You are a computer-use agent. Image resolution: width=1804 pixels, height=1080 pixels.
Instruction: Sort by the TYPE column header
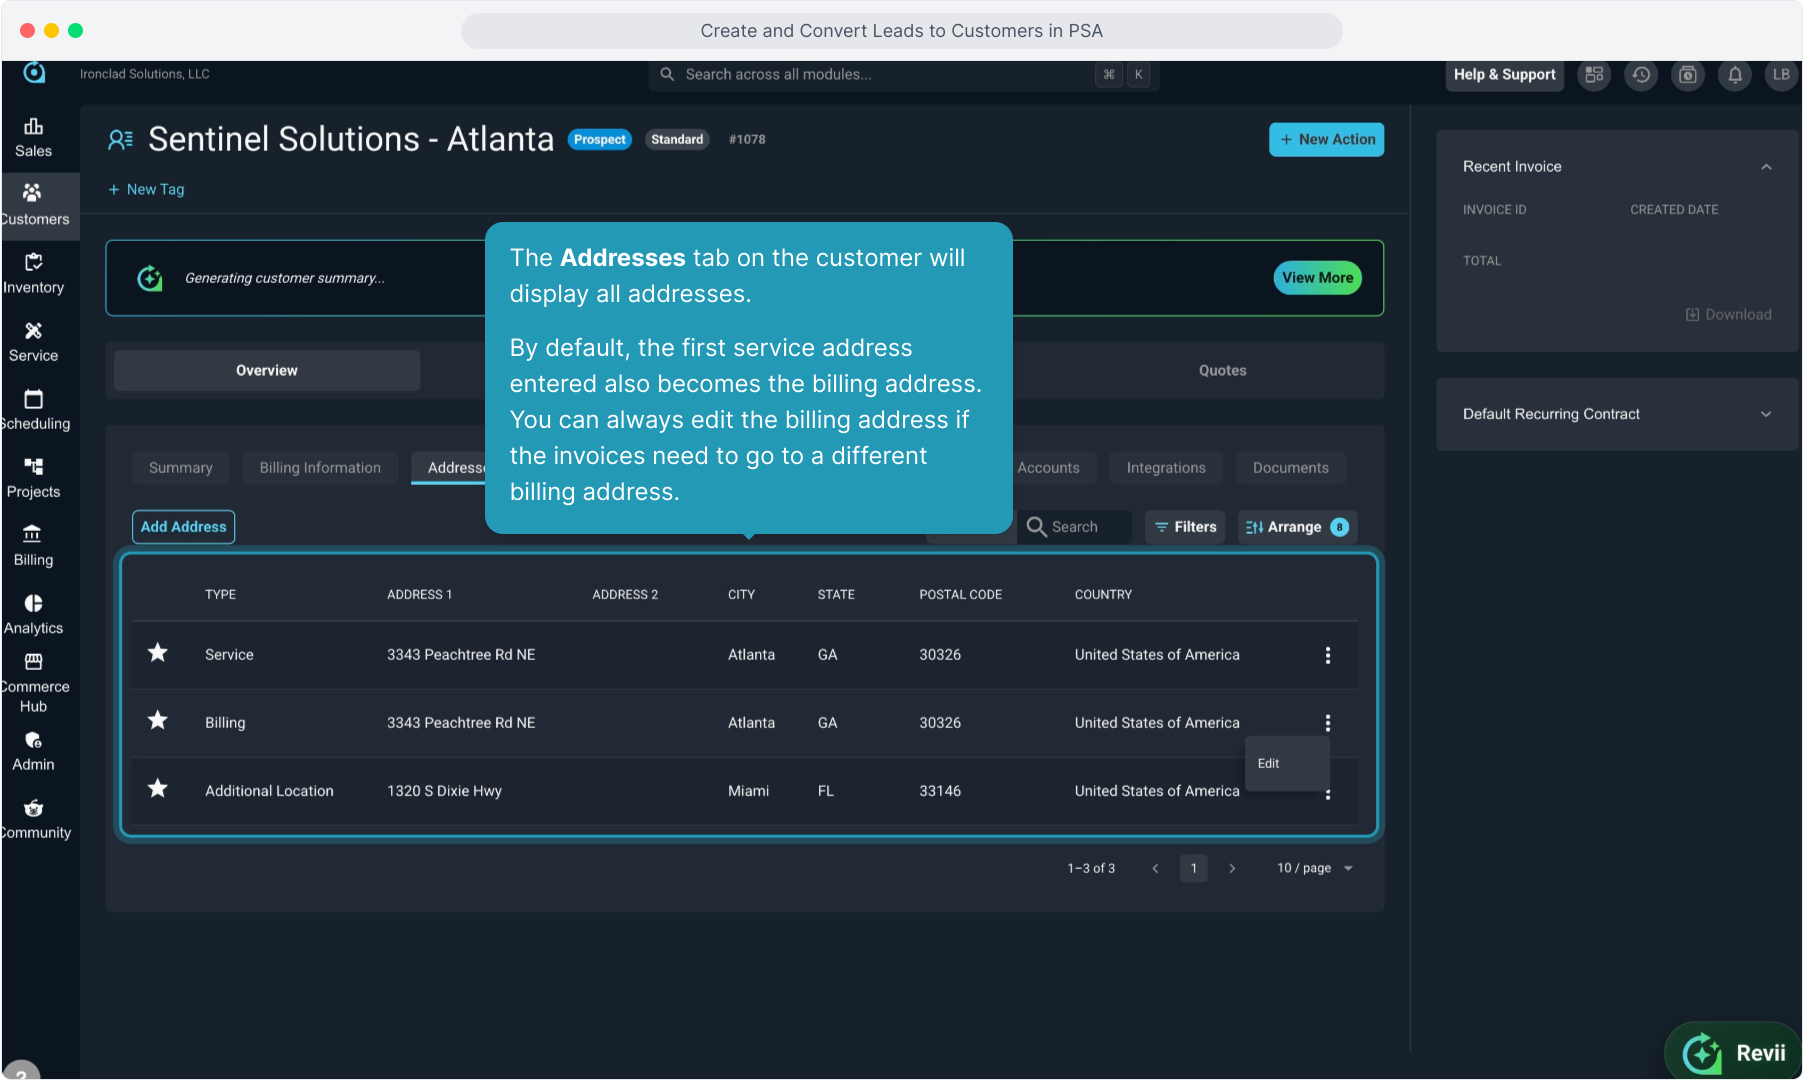tap(220, 595)
